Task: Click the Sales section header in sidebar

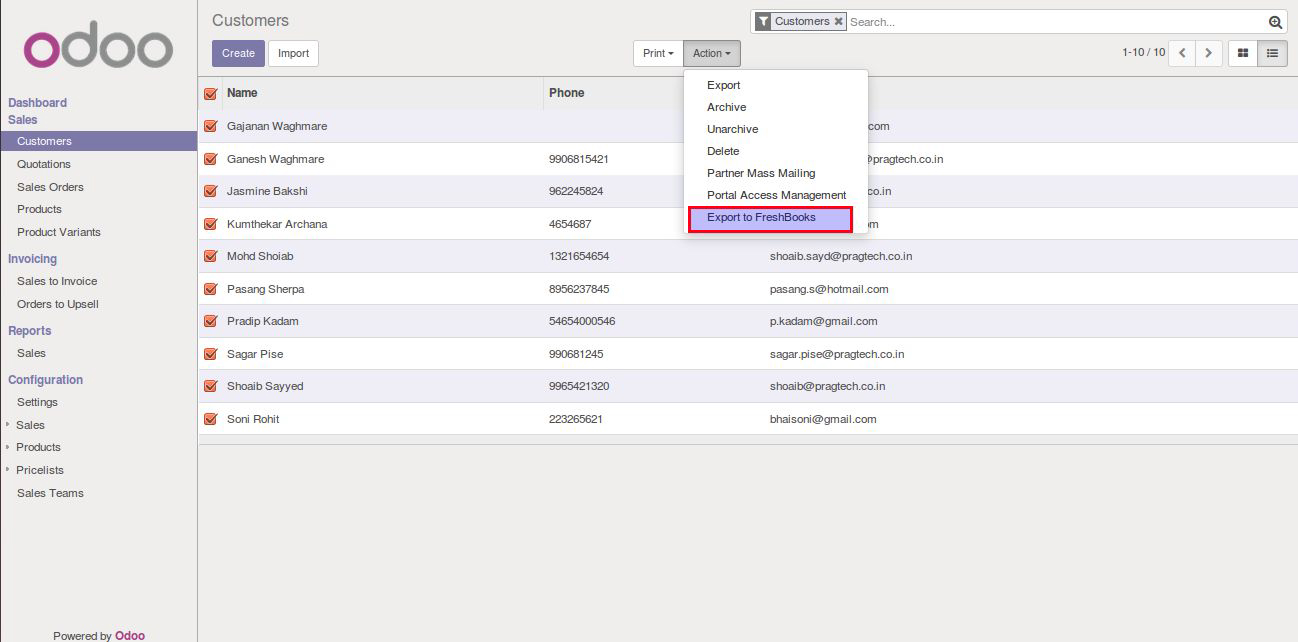Action: (x=23, y=120)
